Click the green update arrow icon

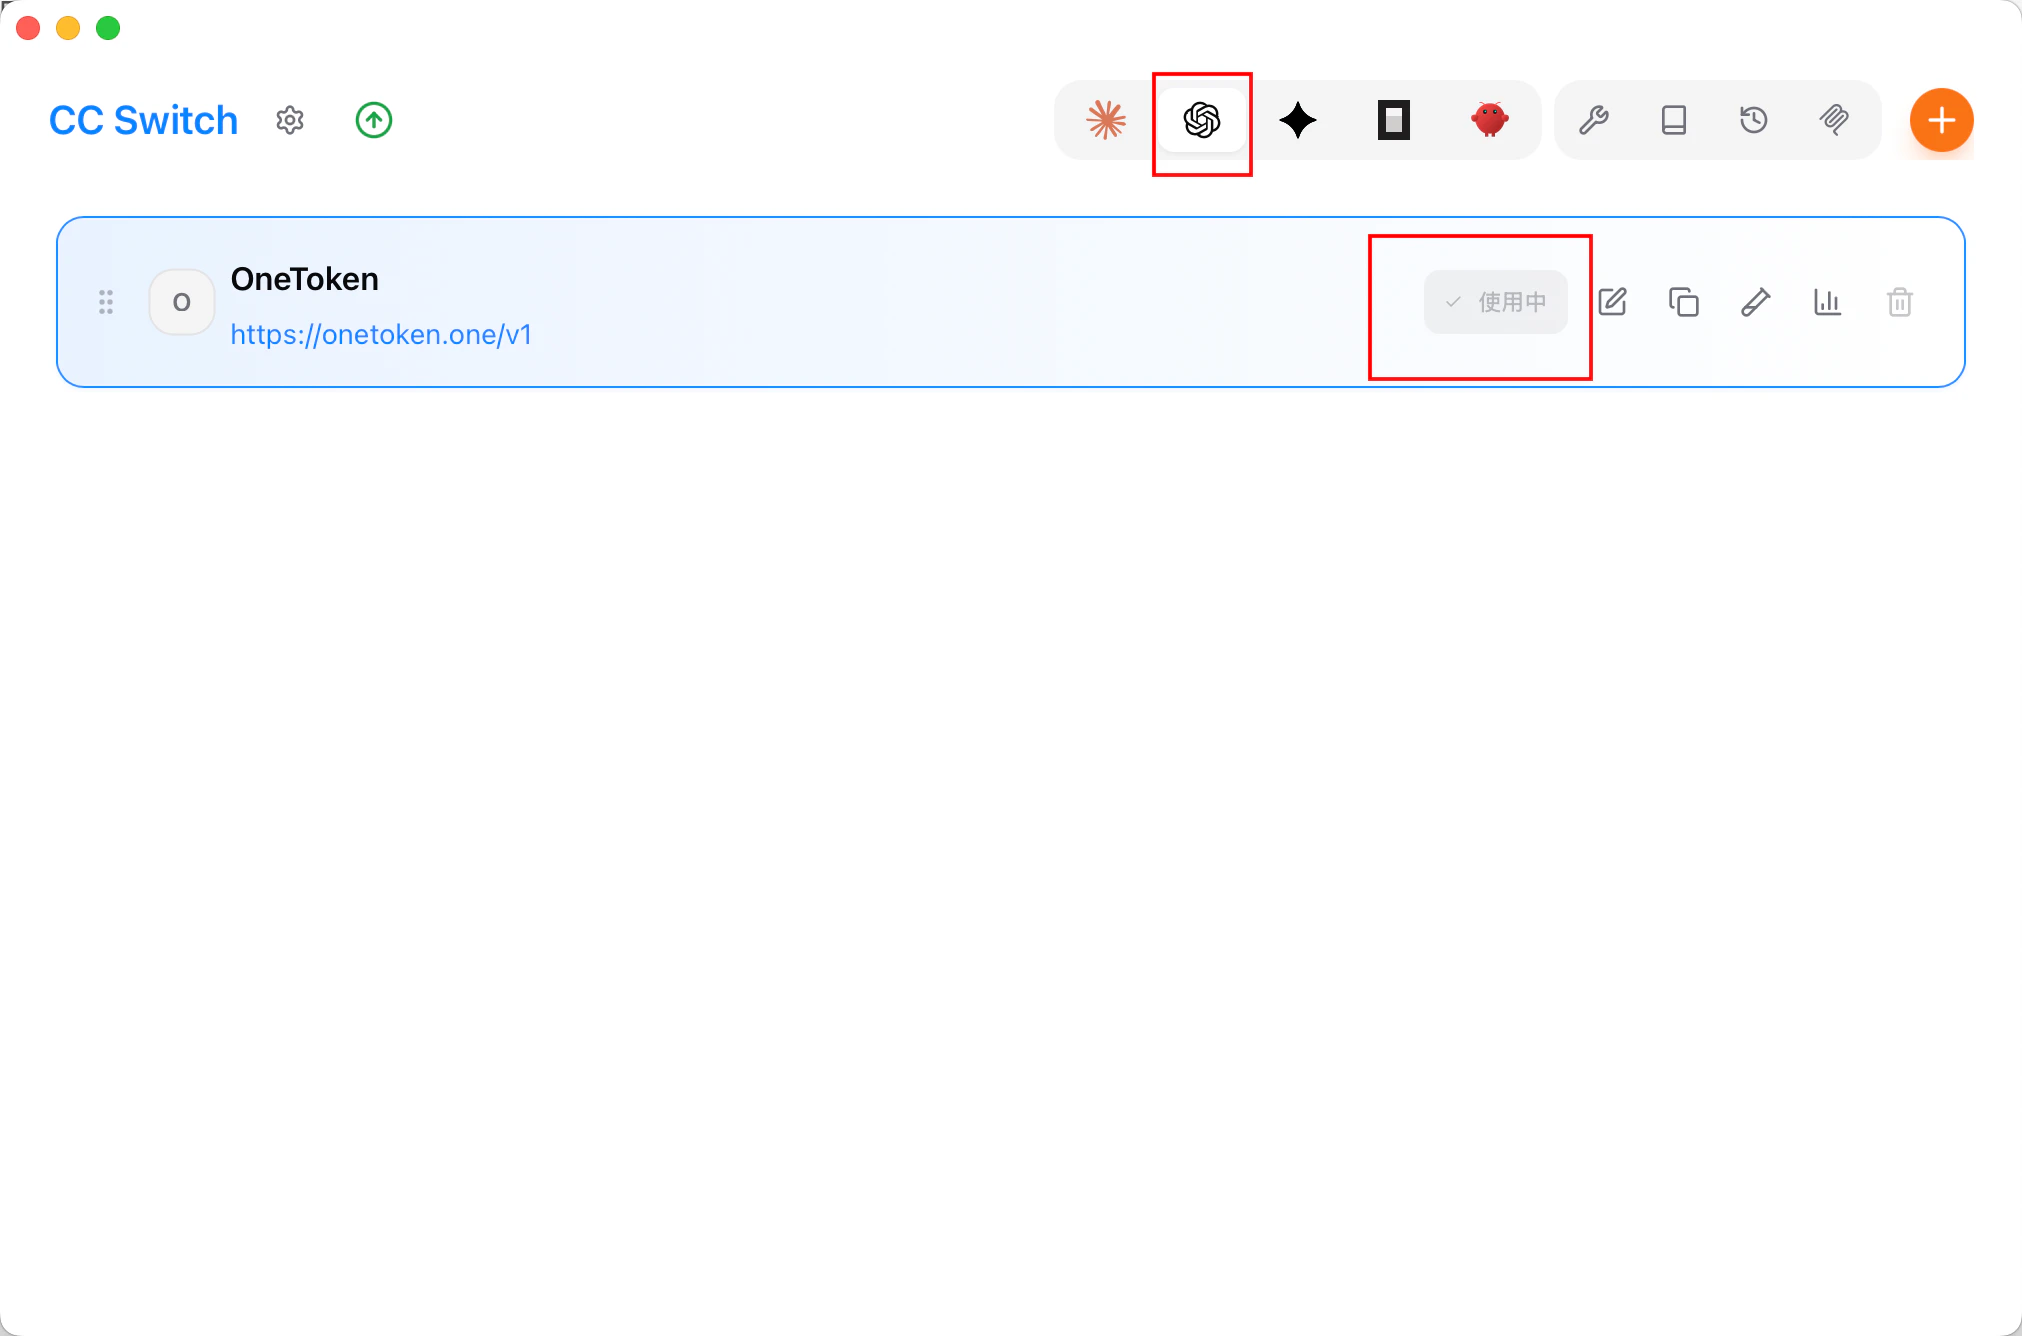coord(374,120)
